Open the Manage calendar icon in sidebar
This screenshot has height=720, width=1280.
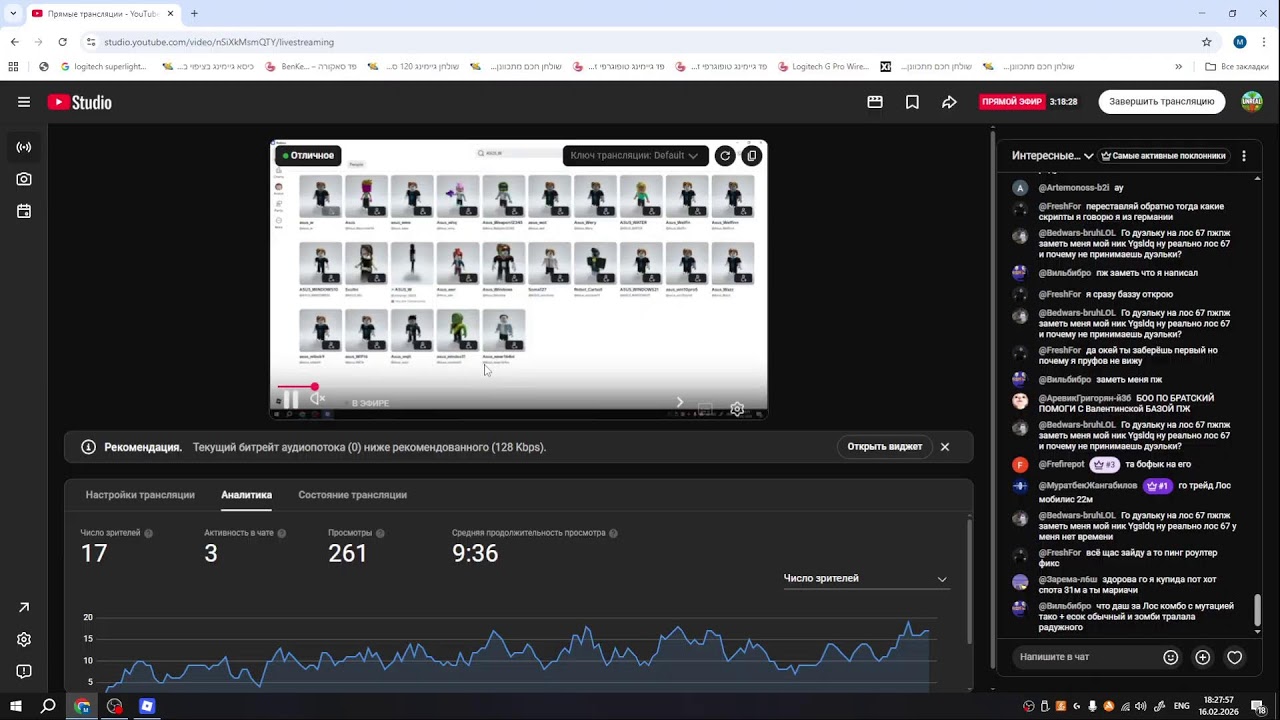coord(24,211)
